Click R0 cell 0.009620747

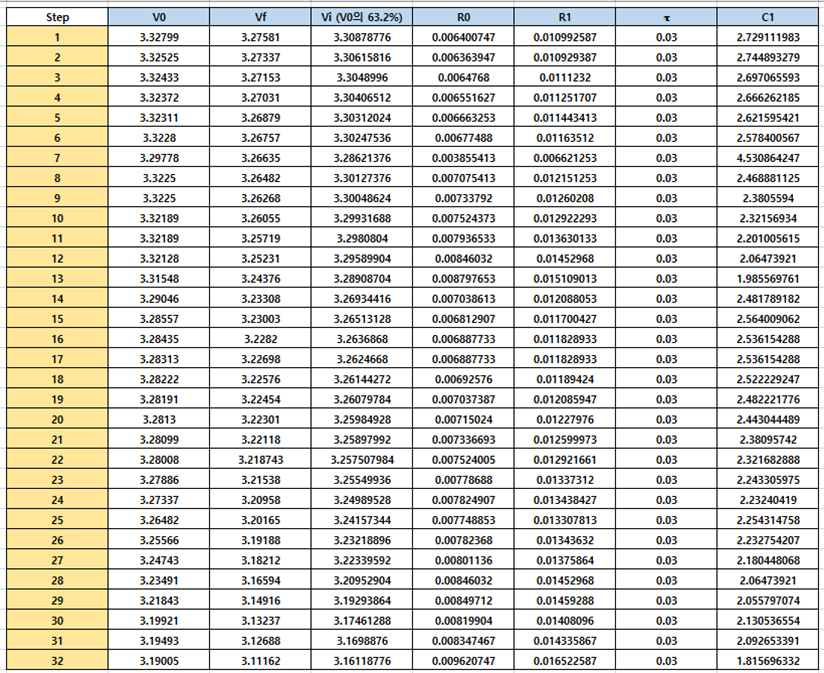(463, 661)
